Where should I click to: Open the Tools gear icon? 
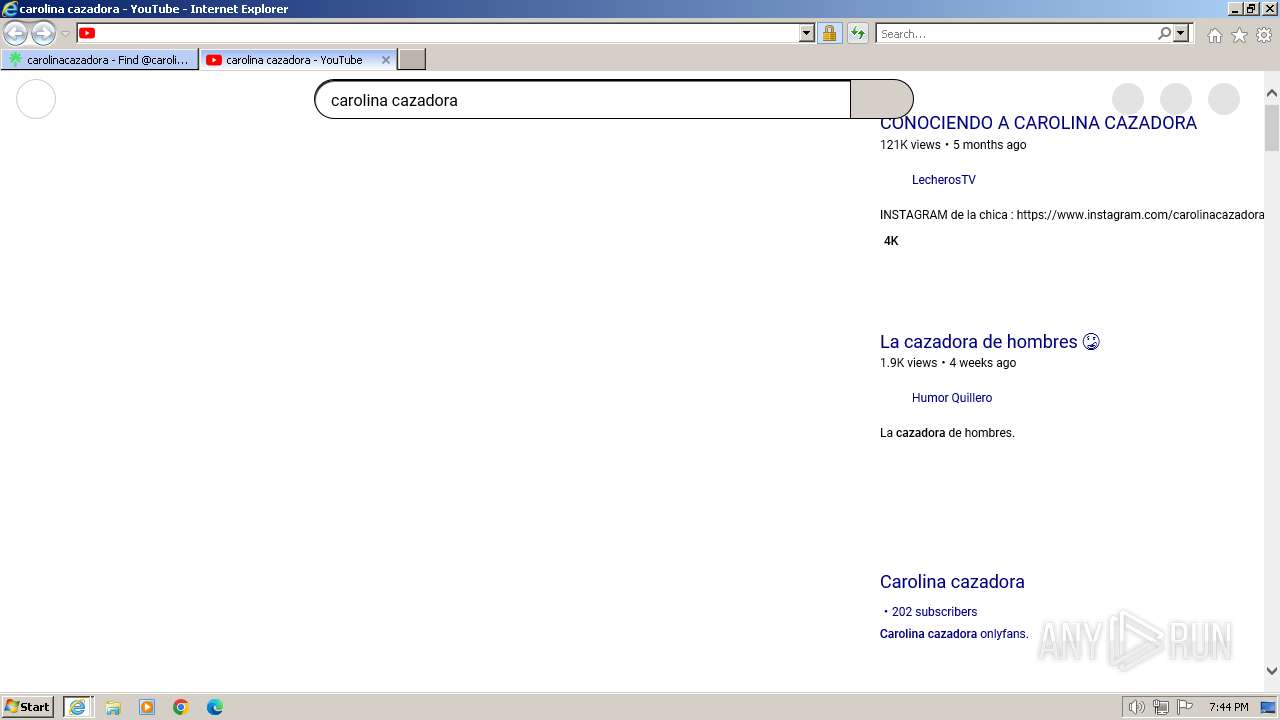click(x=1264, y=35)
